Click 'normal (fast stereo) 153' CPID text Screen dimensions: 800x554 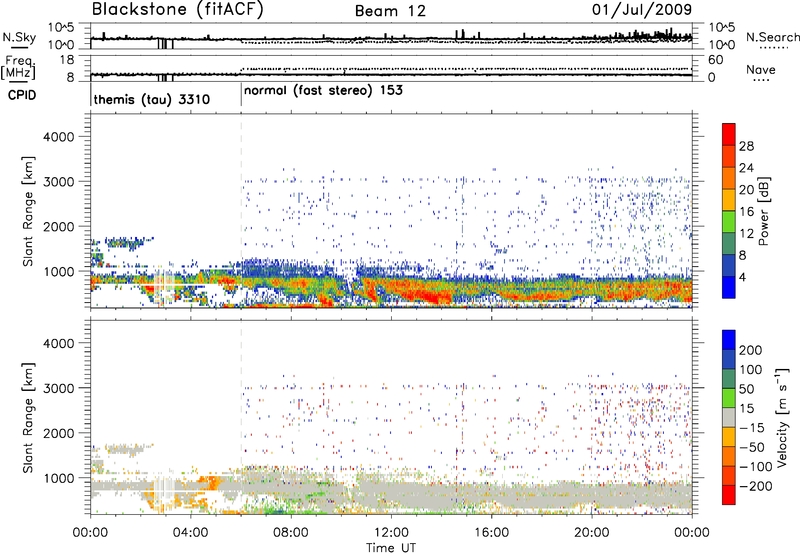[323, 91]
